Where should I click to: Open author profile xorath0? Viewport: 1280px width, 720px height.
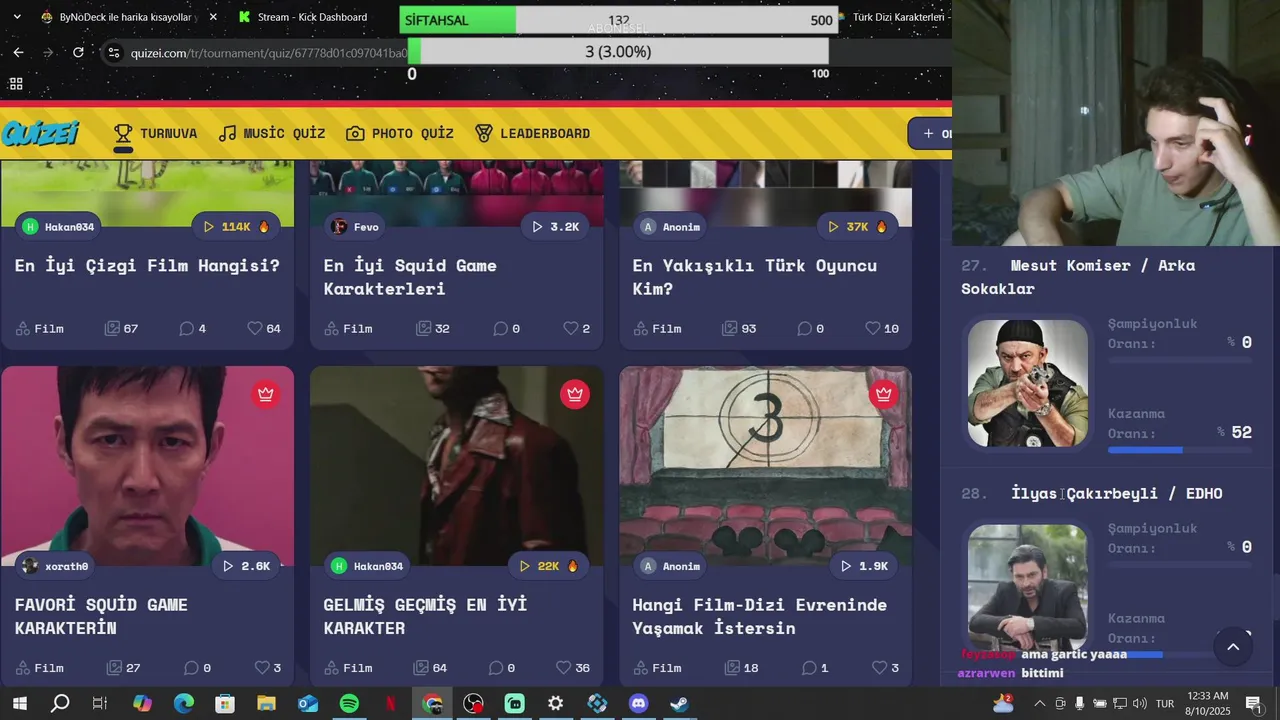[55, 566]
